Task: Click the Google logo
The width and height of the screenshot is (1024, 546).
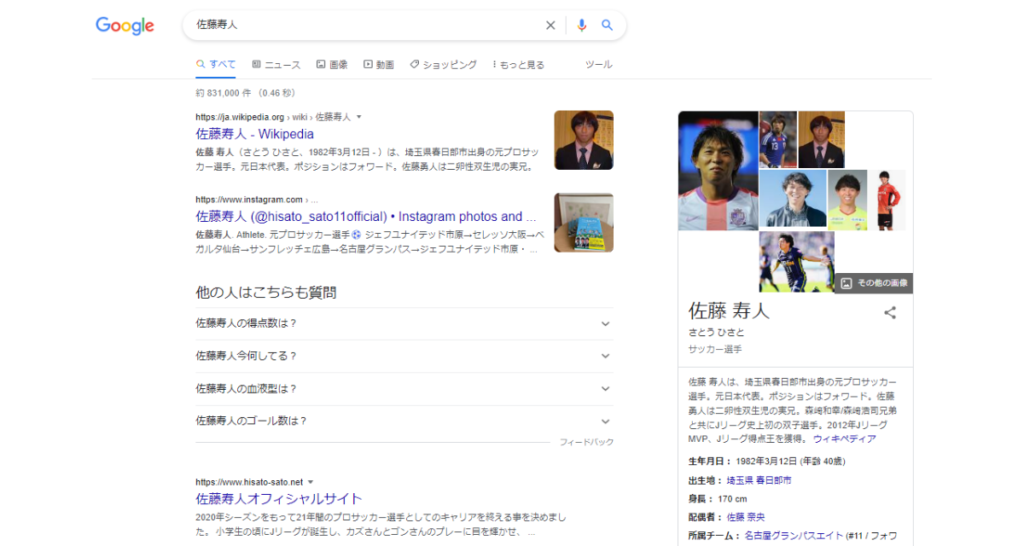Action: point(125,26)
